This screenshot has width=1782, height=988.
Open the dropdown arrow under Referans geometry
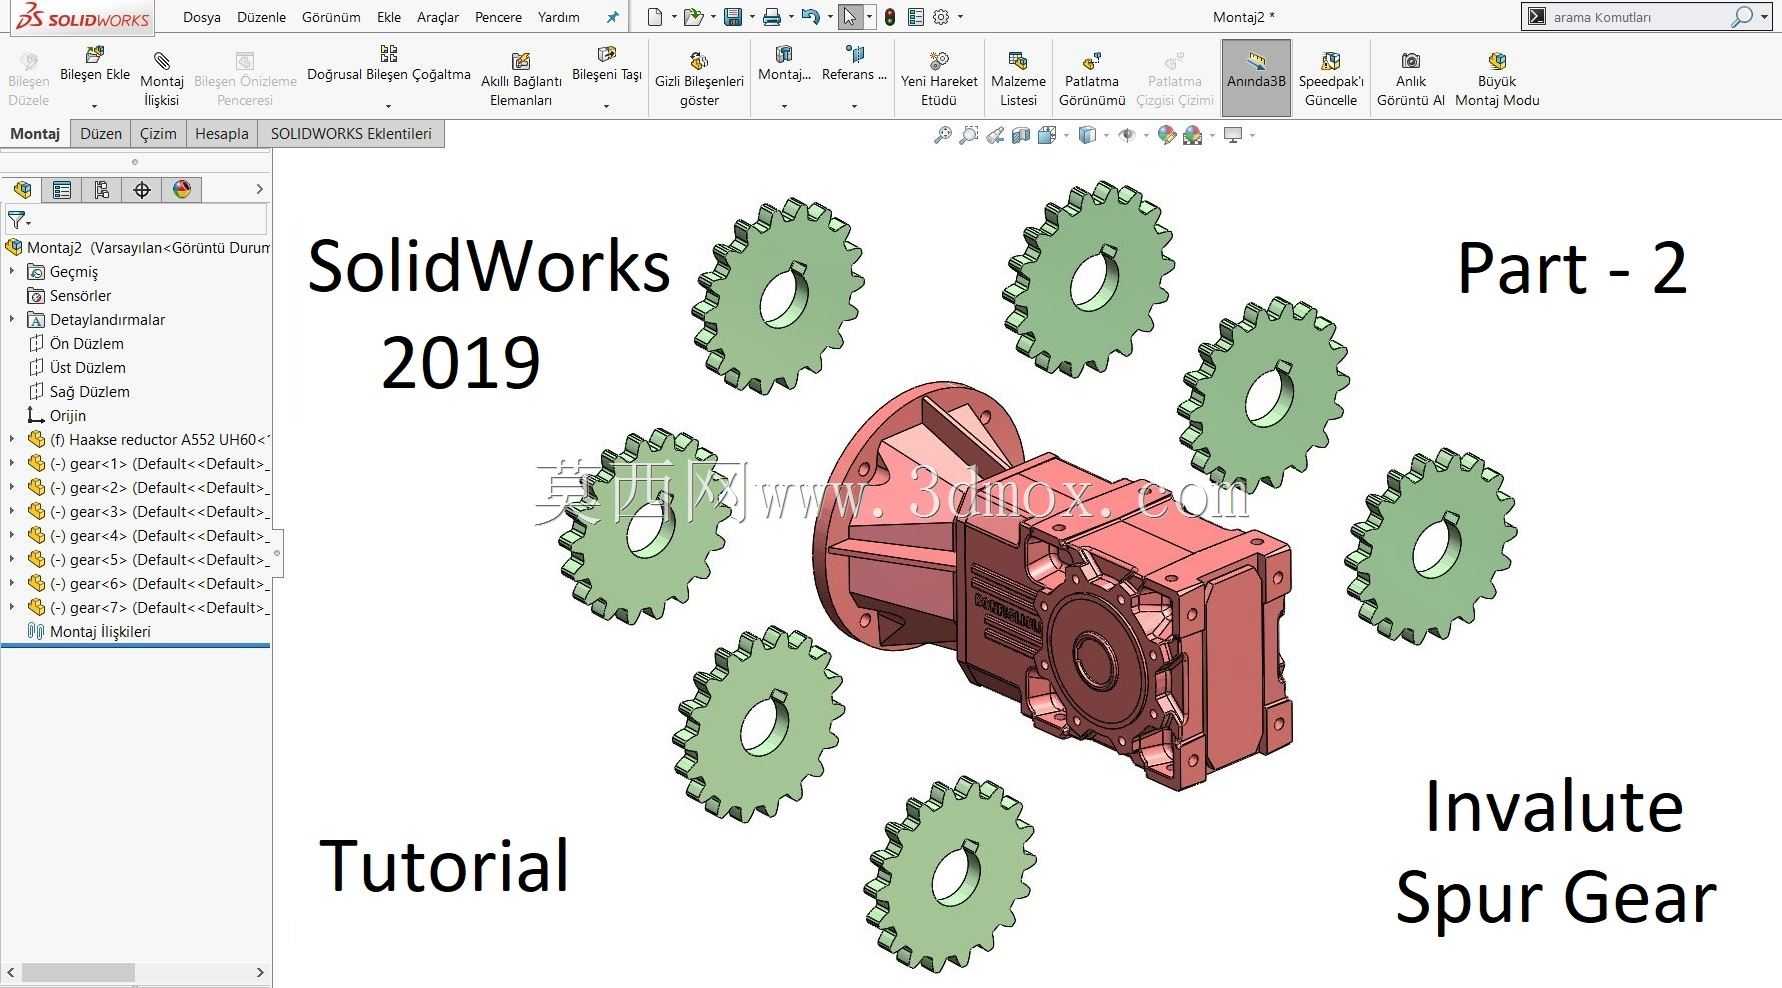tap(854, 105)
